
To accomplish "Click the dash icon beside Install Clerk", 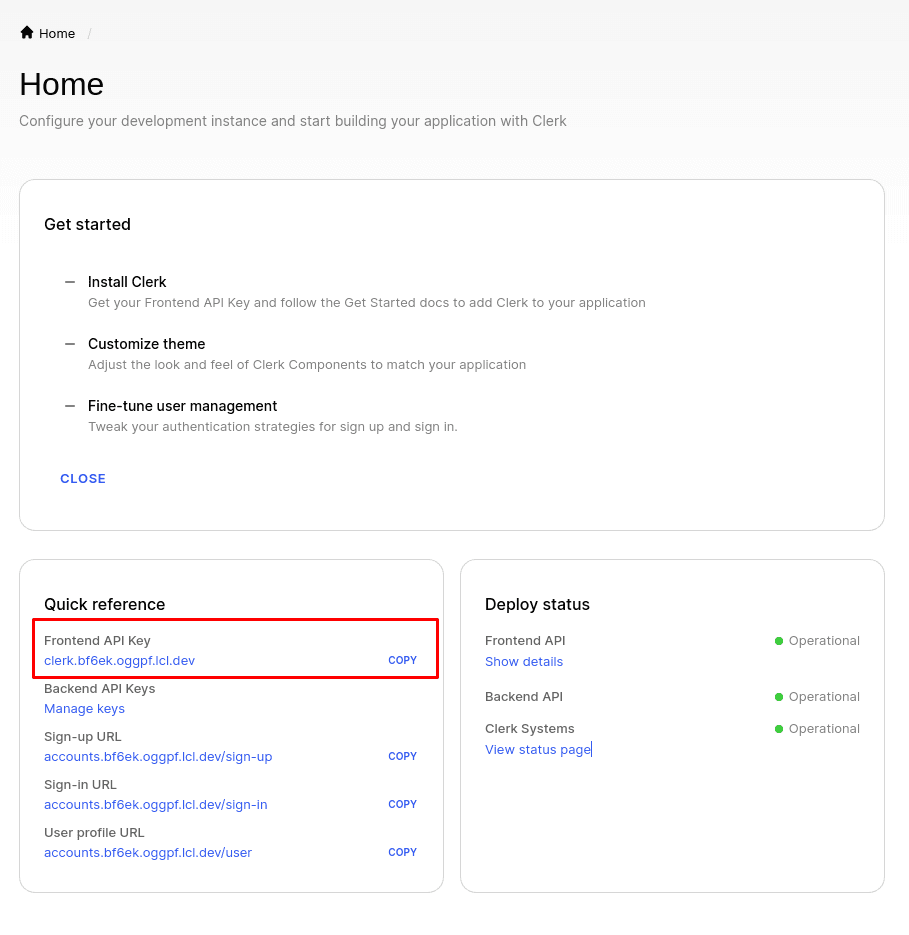I will [x=70, y=281].
